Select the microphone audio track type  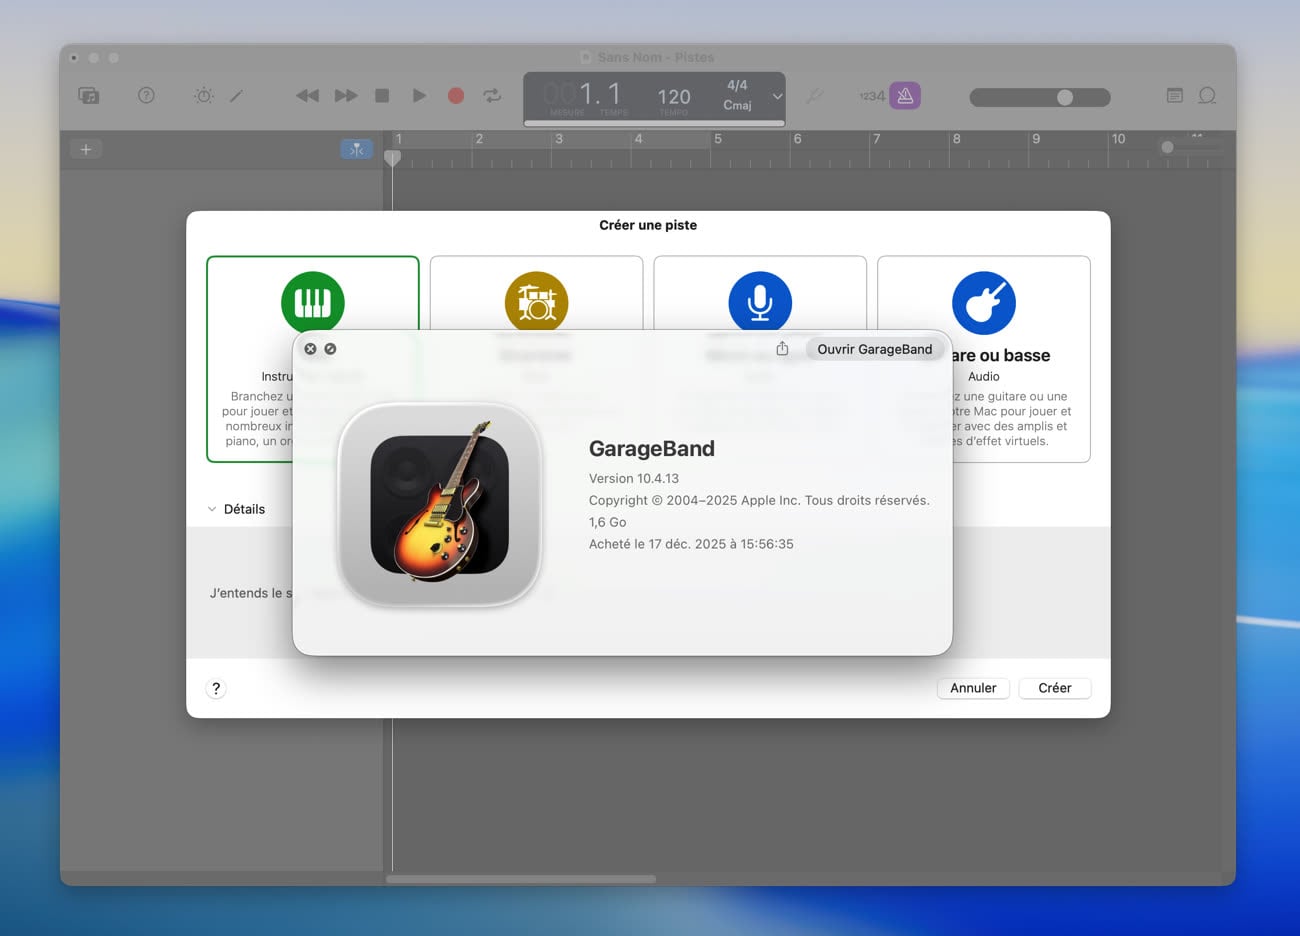click(760, 301)
